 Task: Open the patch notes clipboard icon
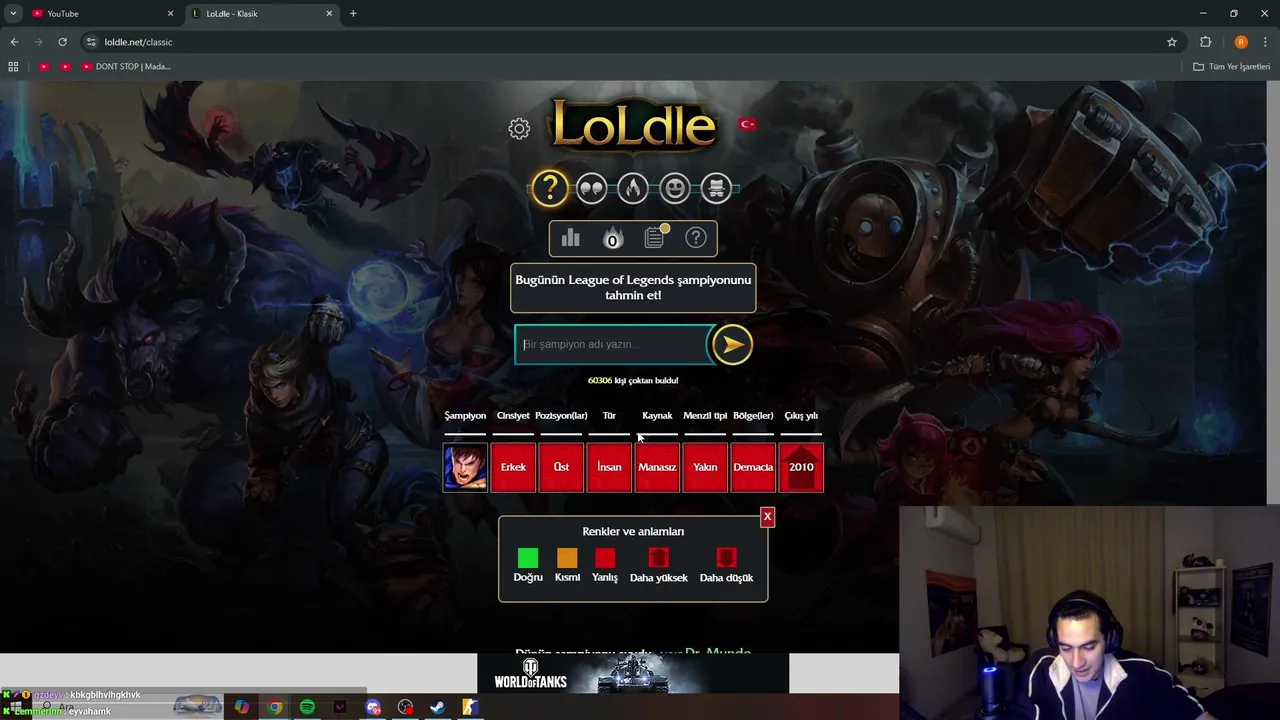655,238
